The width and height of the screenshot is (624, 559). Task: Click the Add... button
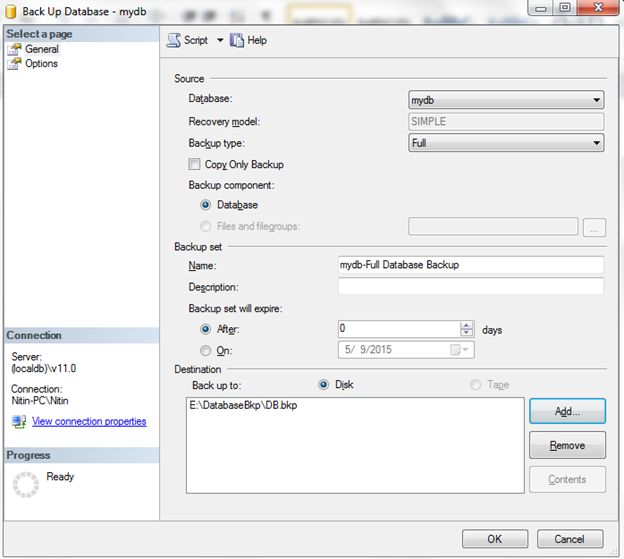[567, 411]
